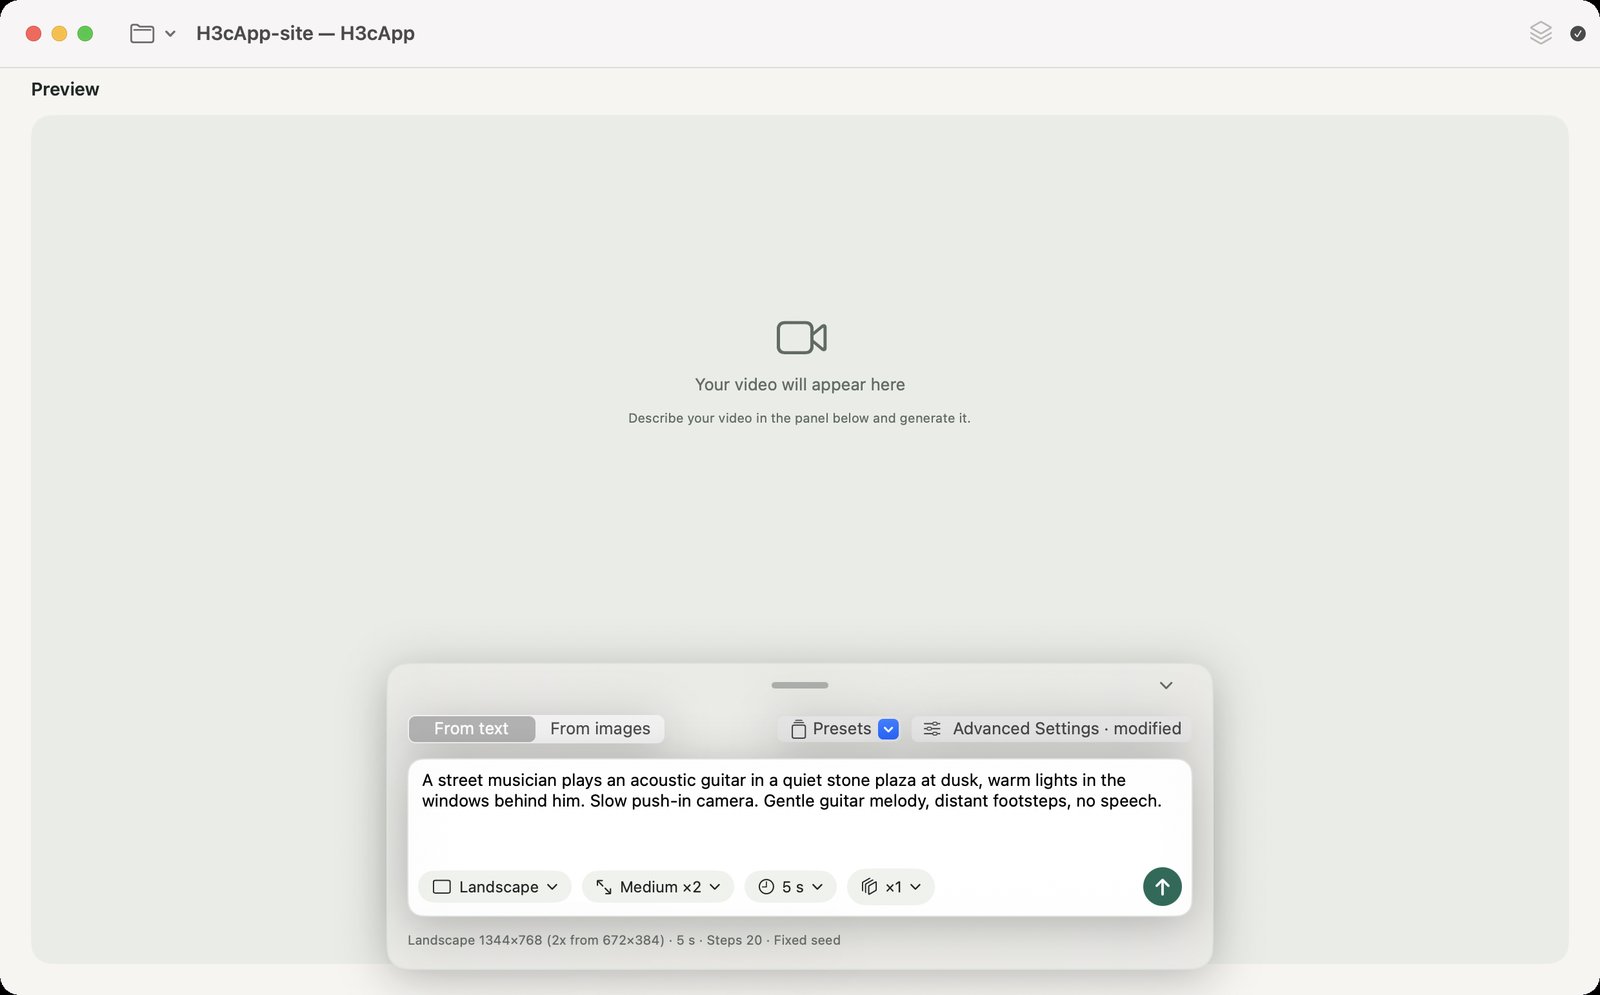Click the Preview heading
The image size is (1600, 995).
pyautogui.click(x=65, y=89)
